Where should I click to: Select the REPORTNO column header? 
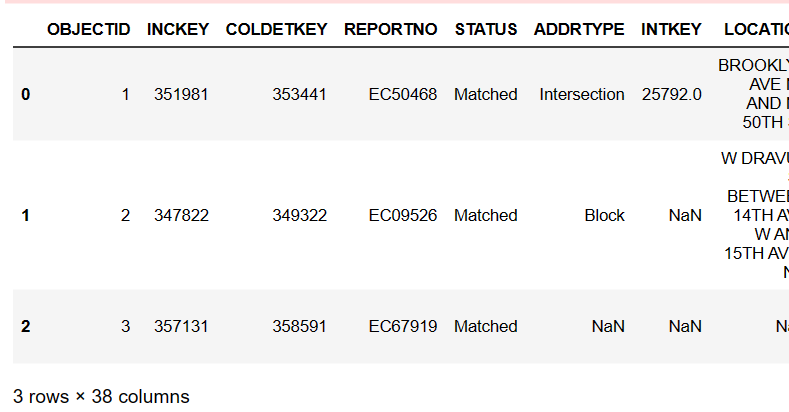(x=390, y=29)
